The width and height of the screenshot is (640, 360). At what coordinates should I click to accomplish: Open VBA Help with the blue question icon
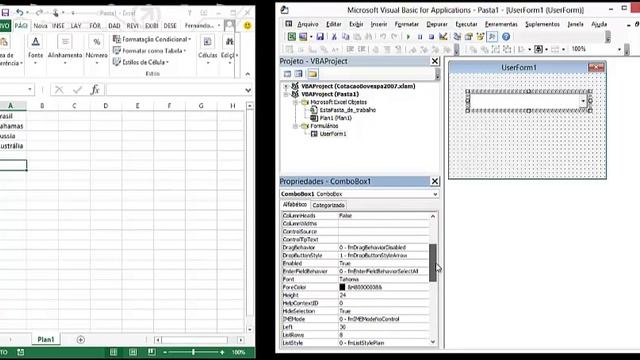coord(506,37)
